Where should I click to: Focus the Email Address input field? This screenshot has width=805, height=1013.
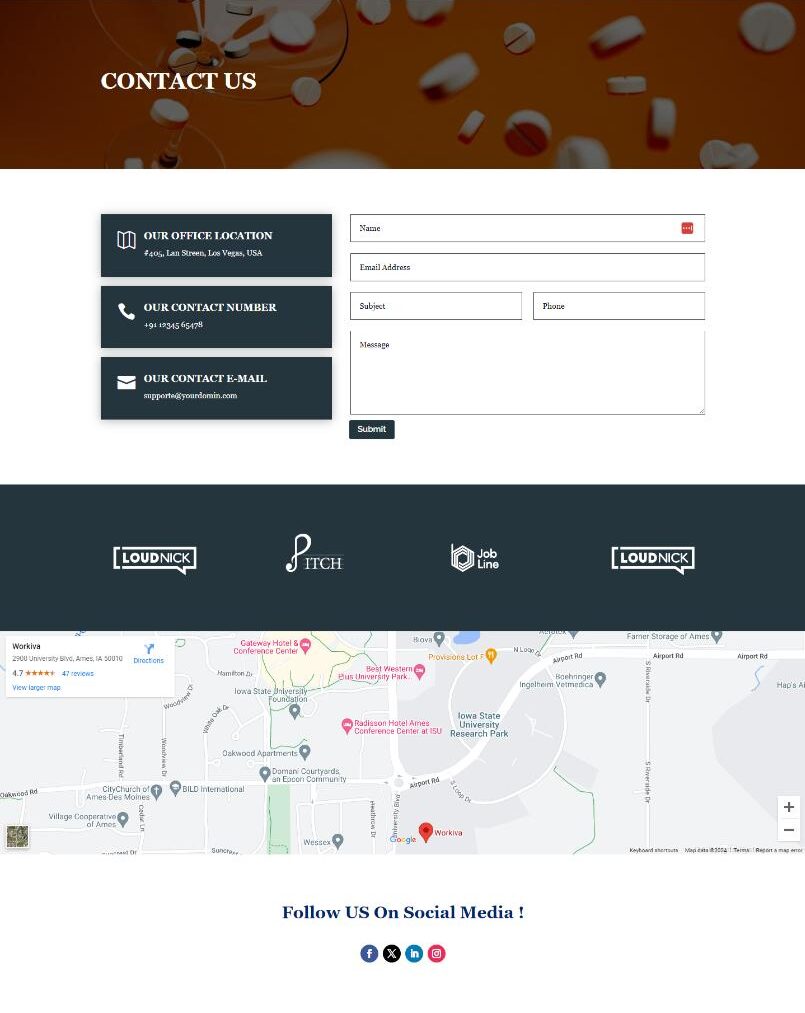point(527,267)
